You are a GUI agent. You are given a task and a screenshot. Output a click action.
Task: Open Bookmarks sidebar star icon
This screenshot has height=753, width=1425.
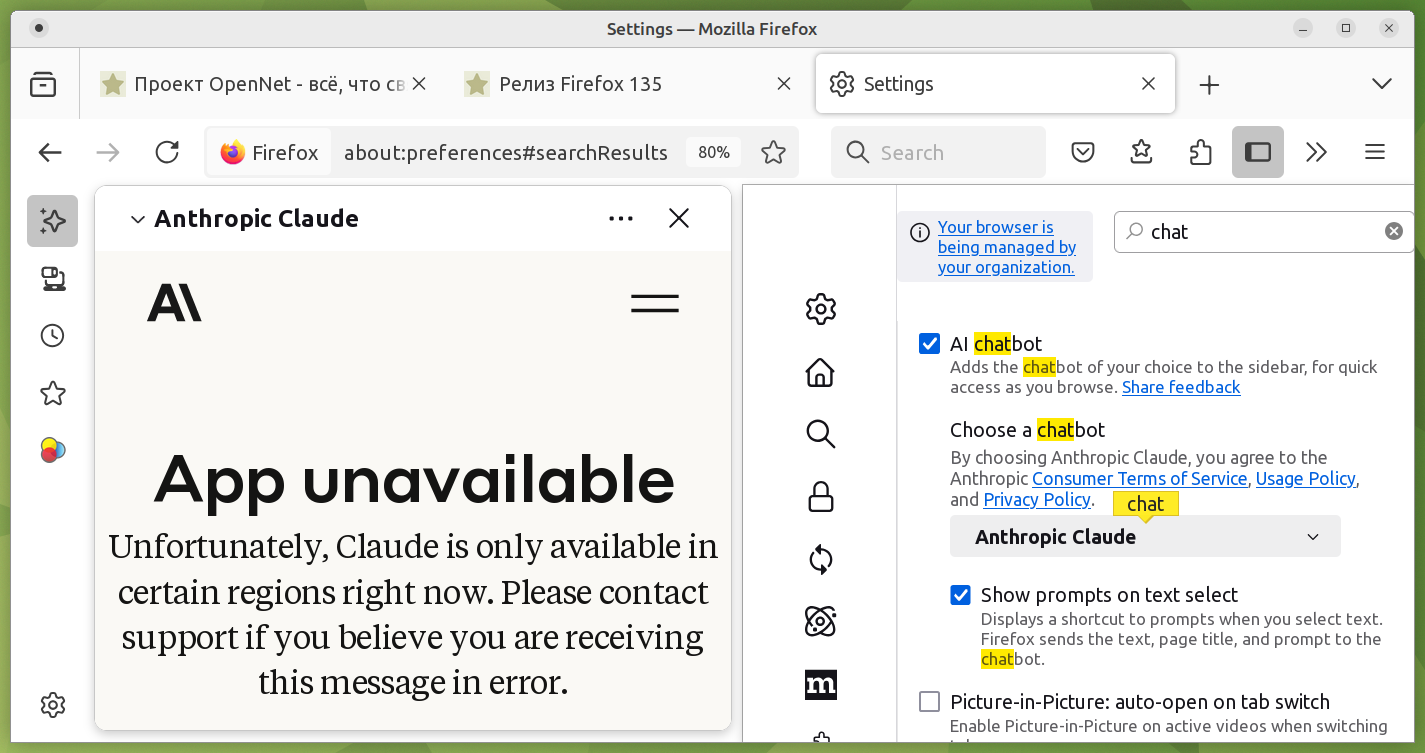[52, 394]
